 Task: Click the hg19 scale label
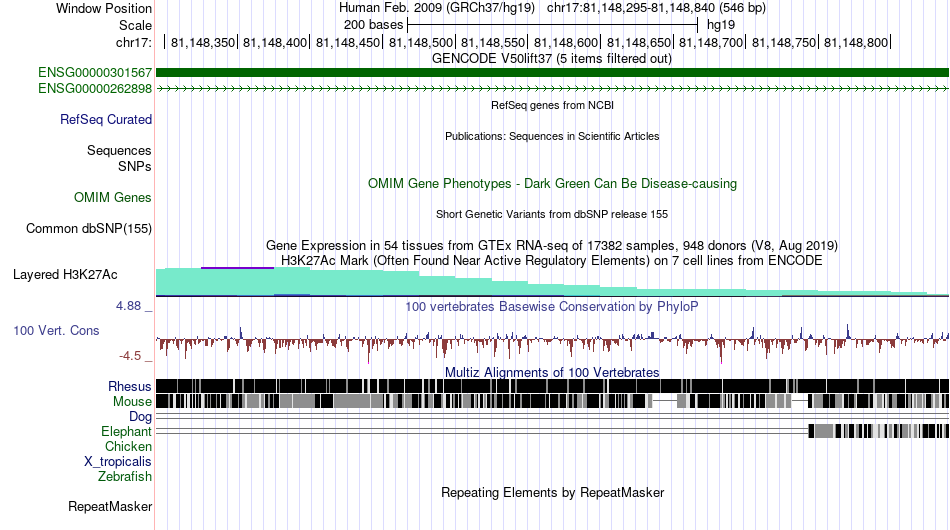721,25
